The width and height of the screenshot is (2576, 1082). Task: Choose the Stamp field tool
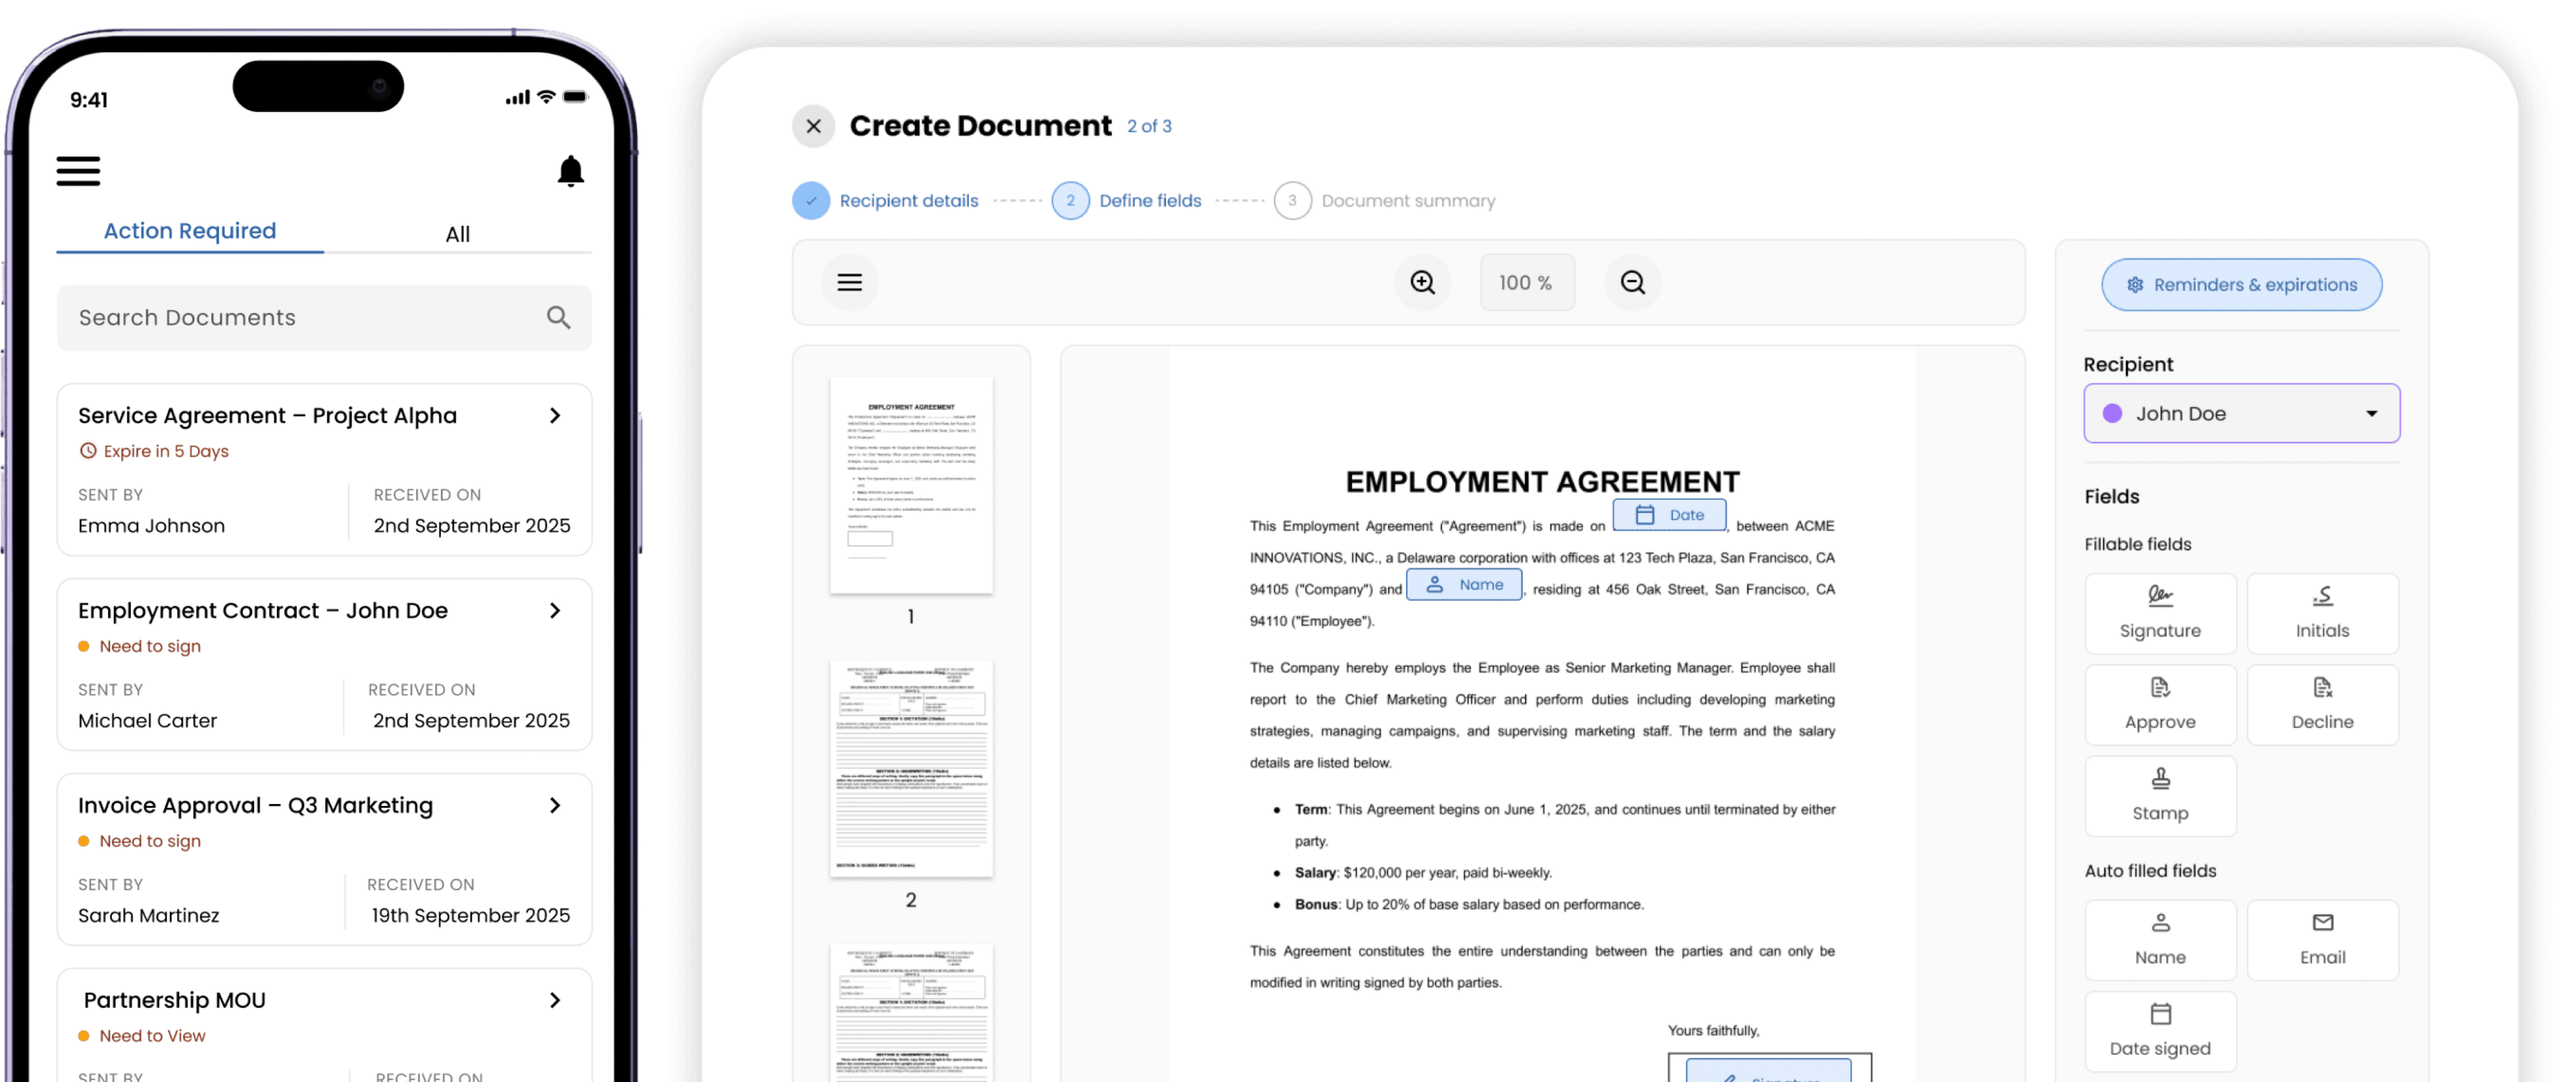2159,796
